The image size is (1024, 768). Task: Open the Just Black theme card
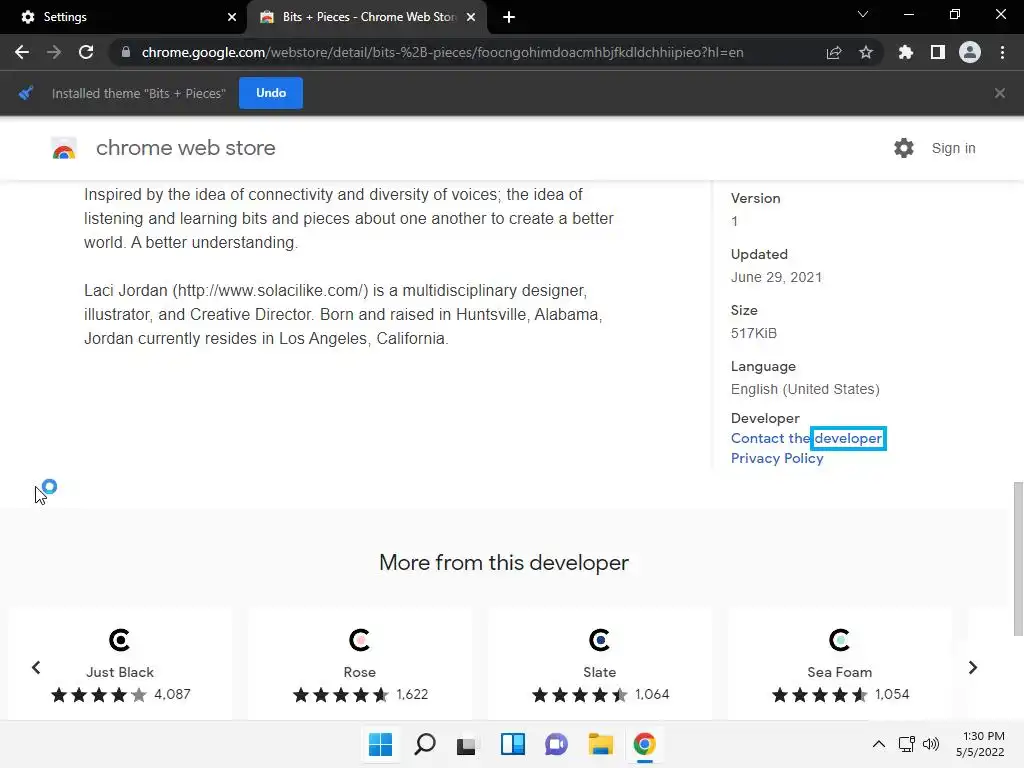click(120, 665)
